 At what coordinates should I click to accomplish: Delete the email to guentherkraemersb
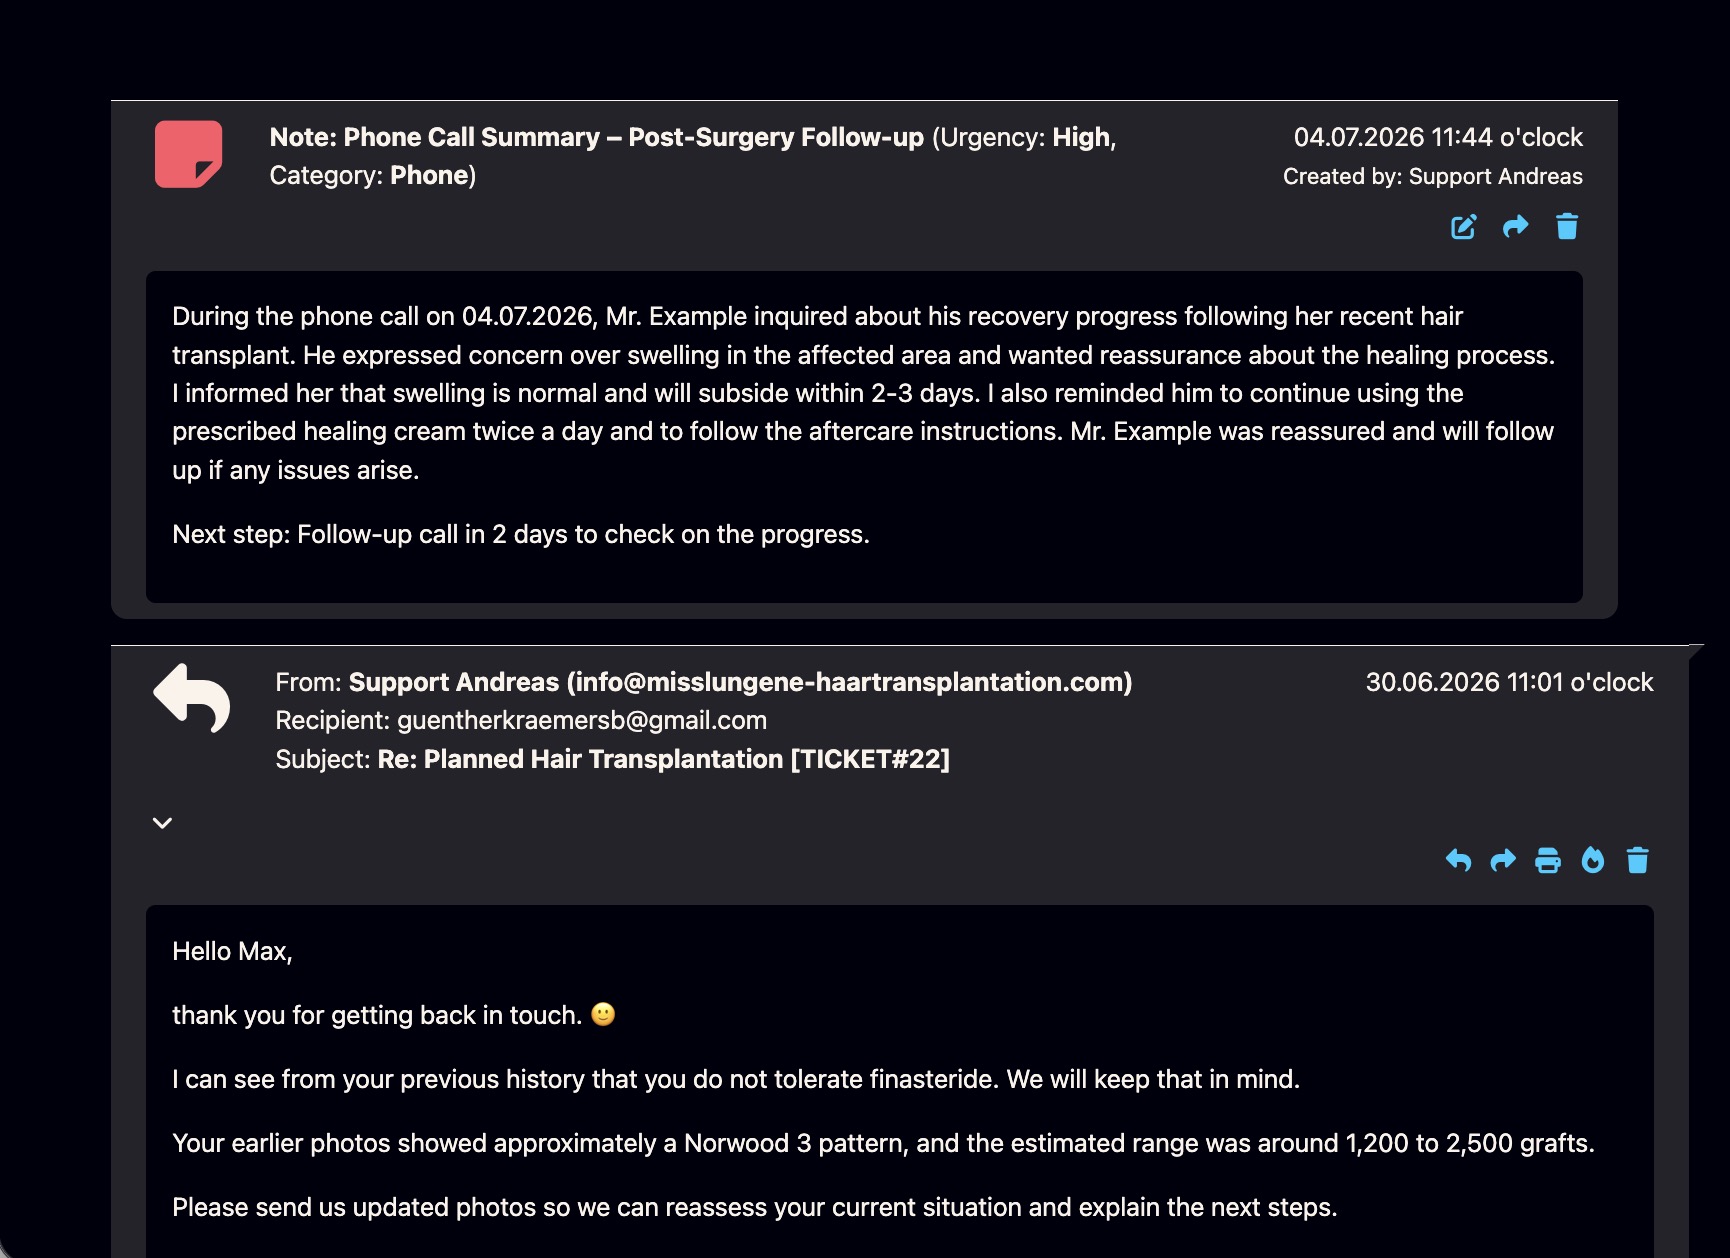(1637, 860)
